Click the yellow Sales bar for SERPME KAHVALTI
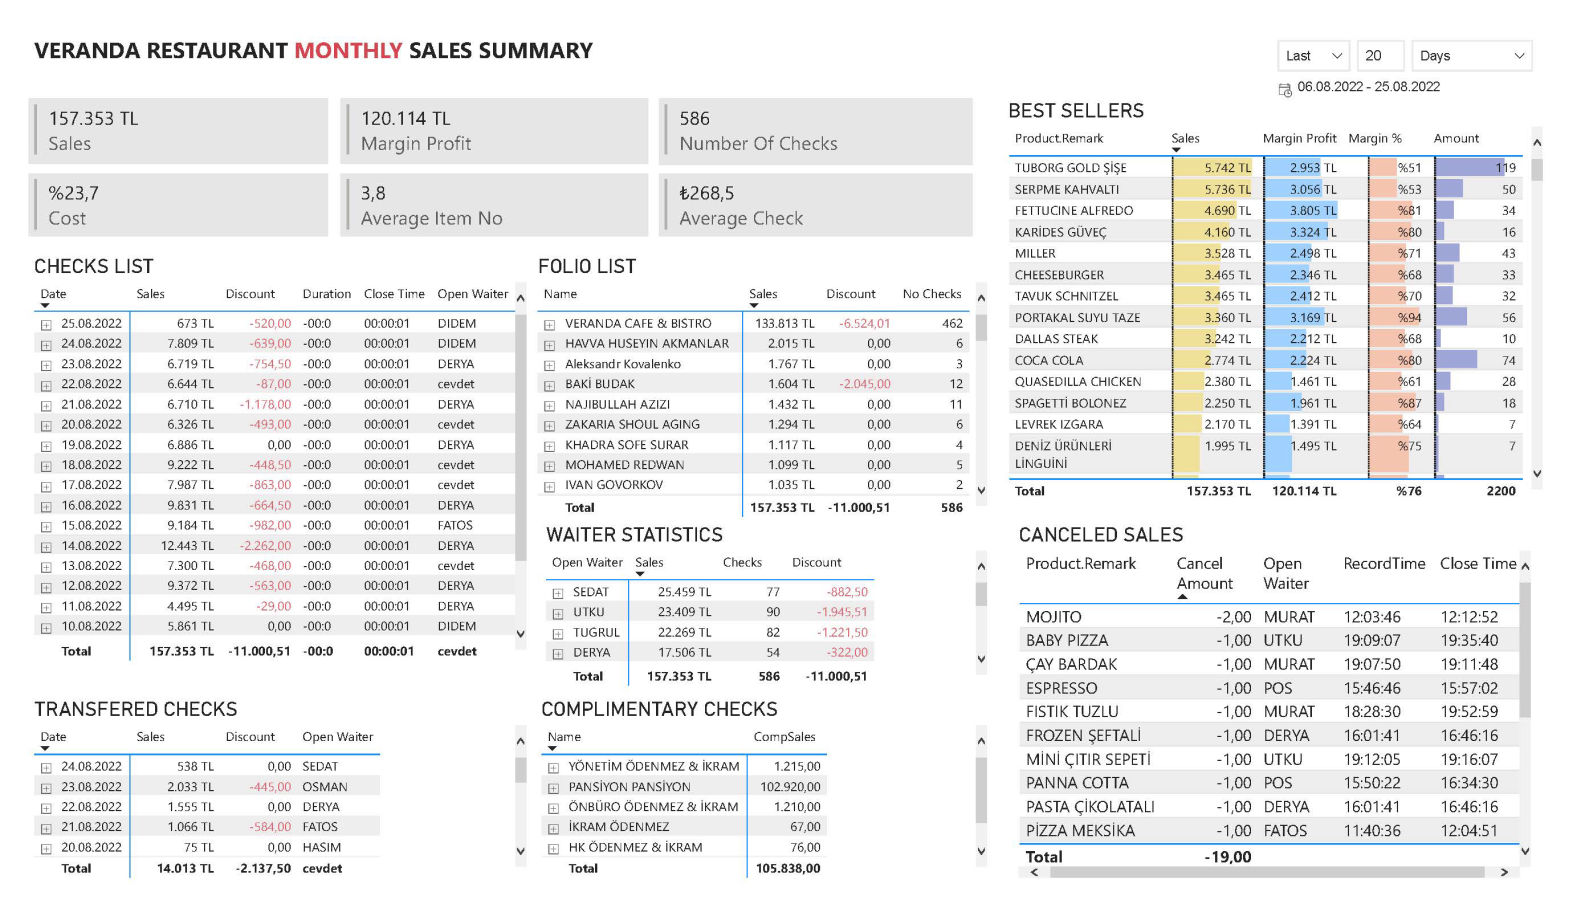 click(x=1212, y=189)
